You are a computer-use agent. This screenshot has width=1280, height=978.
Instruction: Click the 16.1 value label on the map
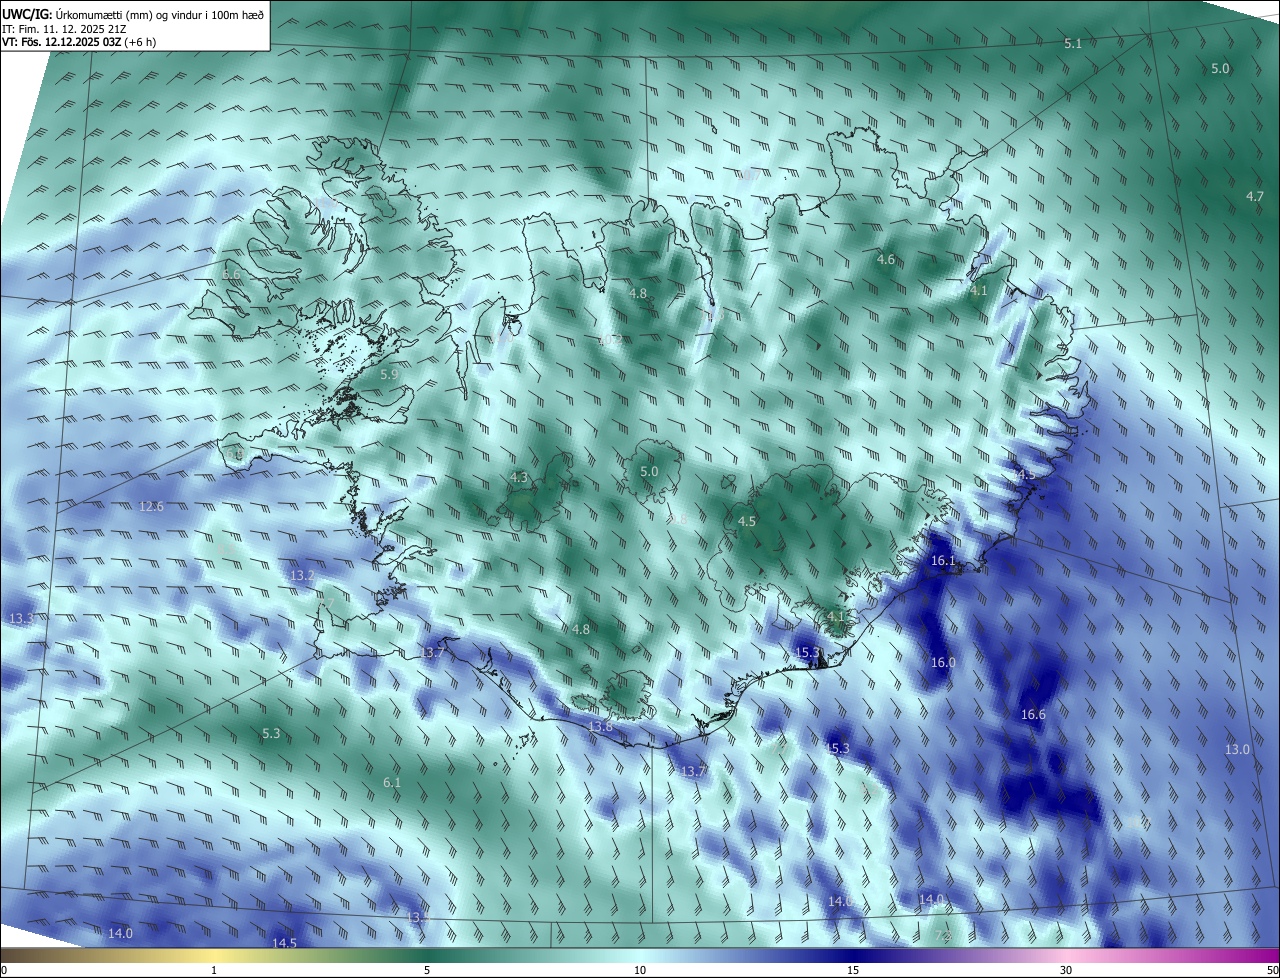tap(943, 561)
